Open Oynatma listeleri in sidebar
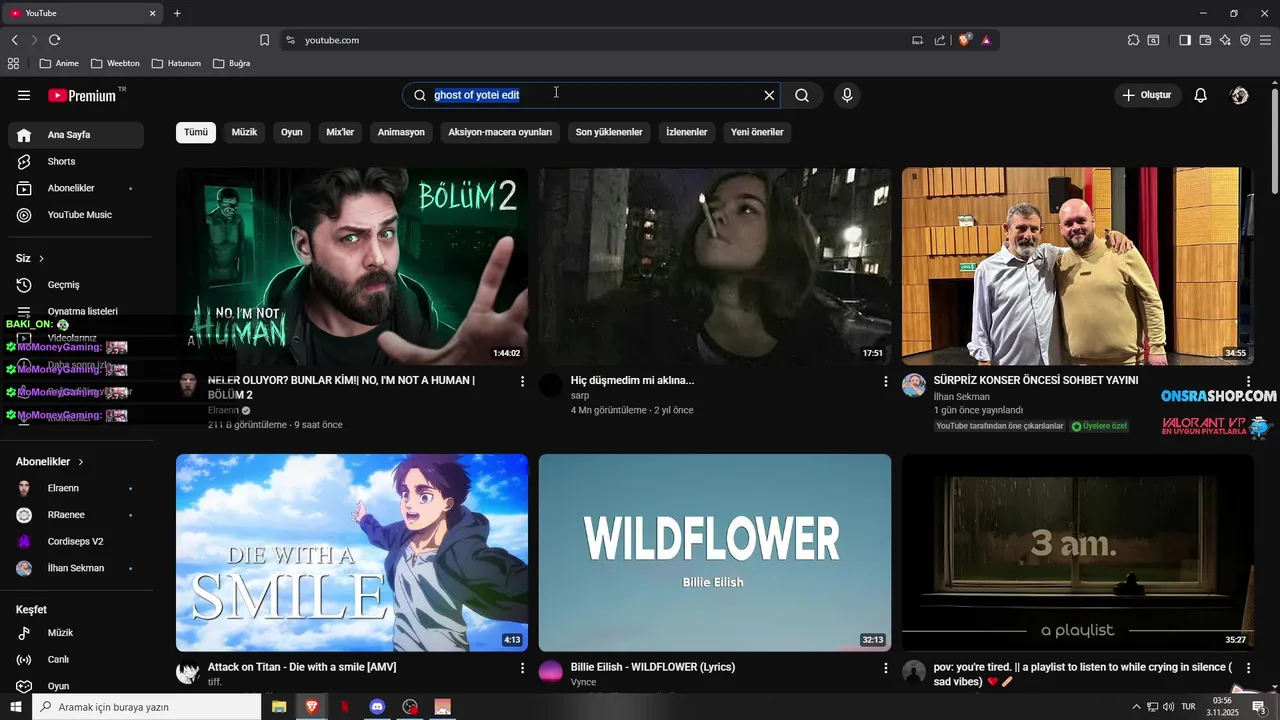Viewport: 1280px width, 720px height. (76, 311)
